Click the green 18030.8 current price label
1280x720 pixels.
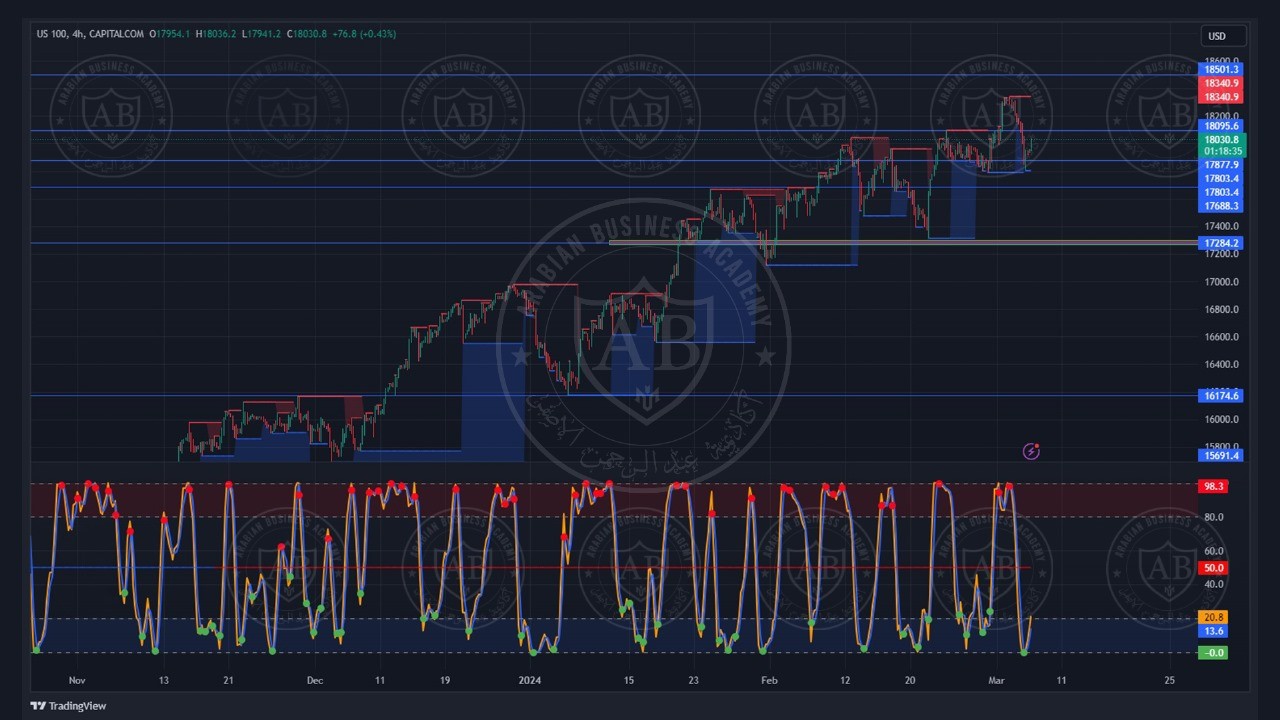click(1221, 140)
